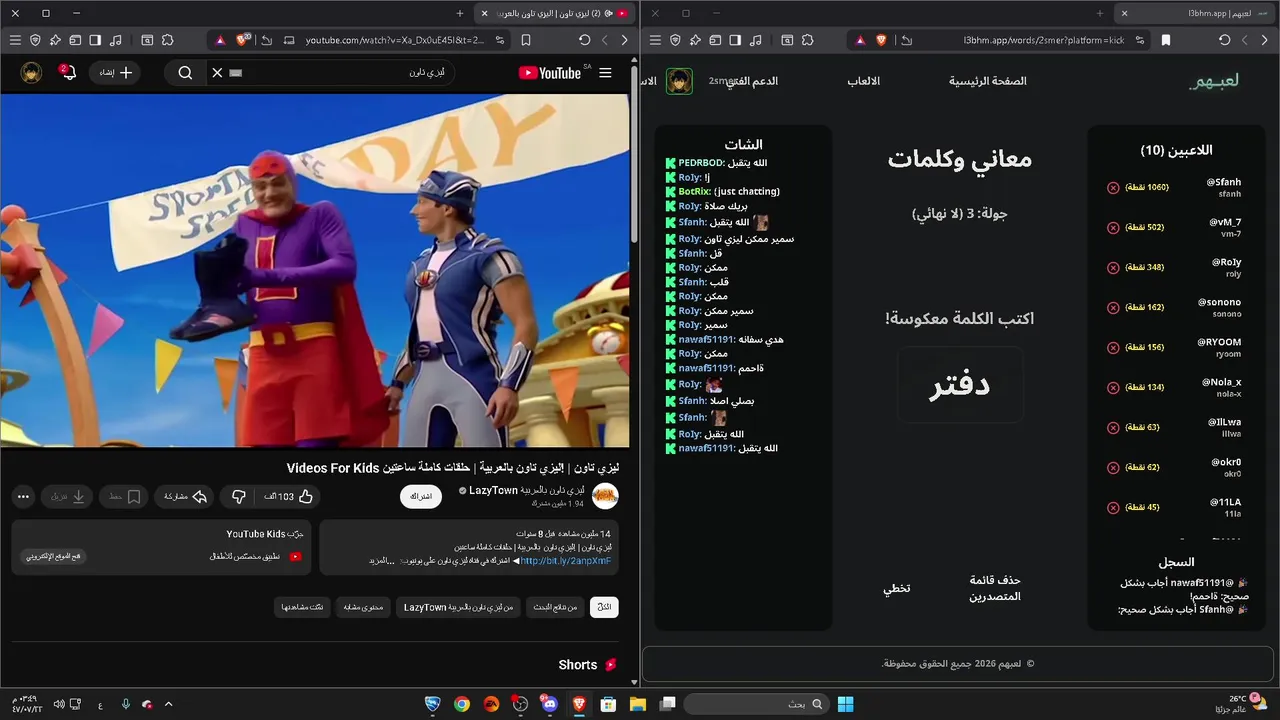Bookmark icon in l3bhm window

pos(1166,40)
